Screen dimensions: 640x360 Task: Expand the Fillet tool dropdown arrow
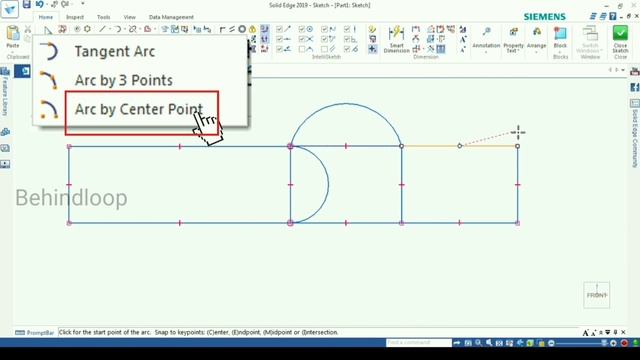click(x=154, y=29)
